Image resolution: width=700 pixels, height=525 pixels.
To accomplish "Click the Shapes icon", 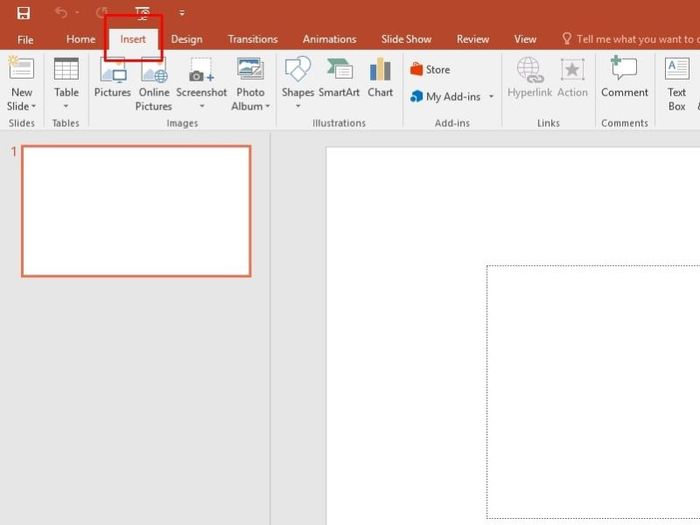I will [298, 69].
